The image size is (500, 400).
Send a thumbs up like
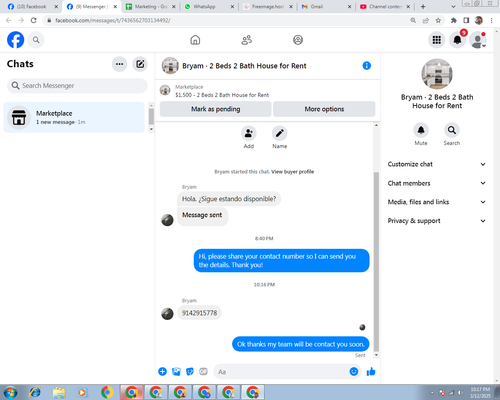(x=371, y=371)
